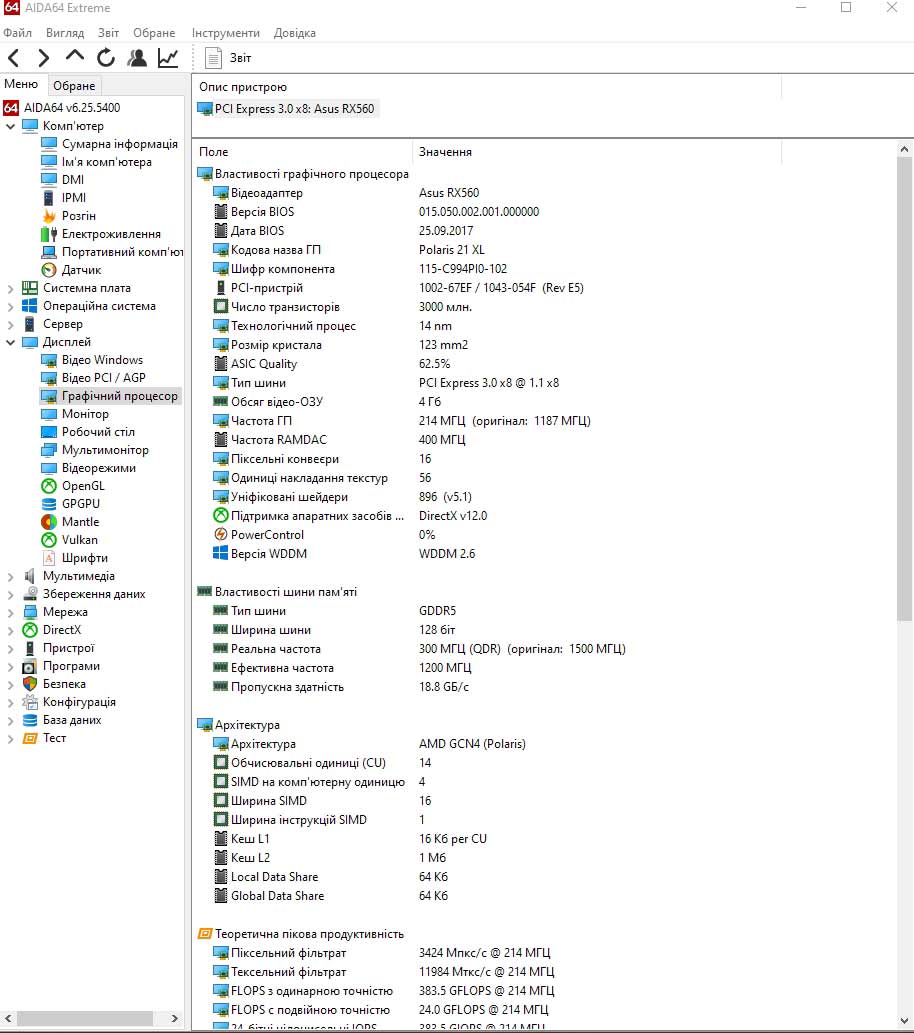Viewport: 914px width, 1033px height.
Task: Click the Поле column header
Action: (214, 152)
